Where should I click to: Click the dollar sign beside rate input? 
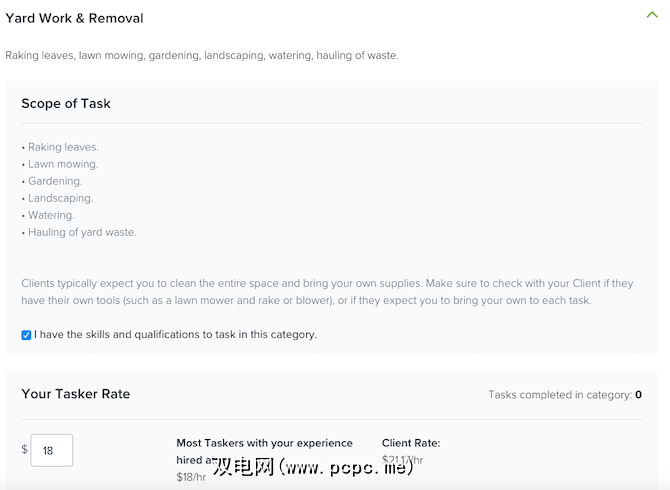pyautogui.click(x=25, y=449)
